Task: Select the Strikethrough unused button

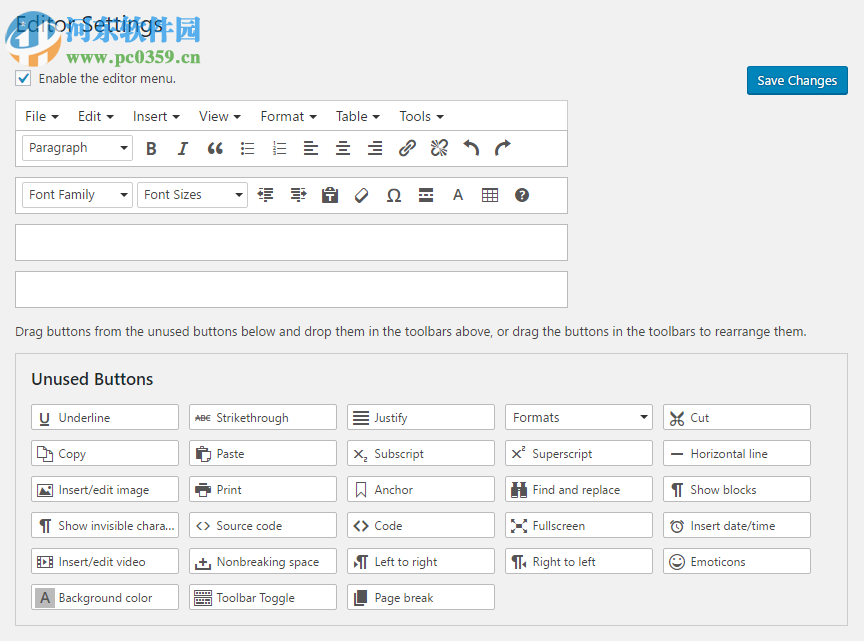Action: tap(263, 417)
